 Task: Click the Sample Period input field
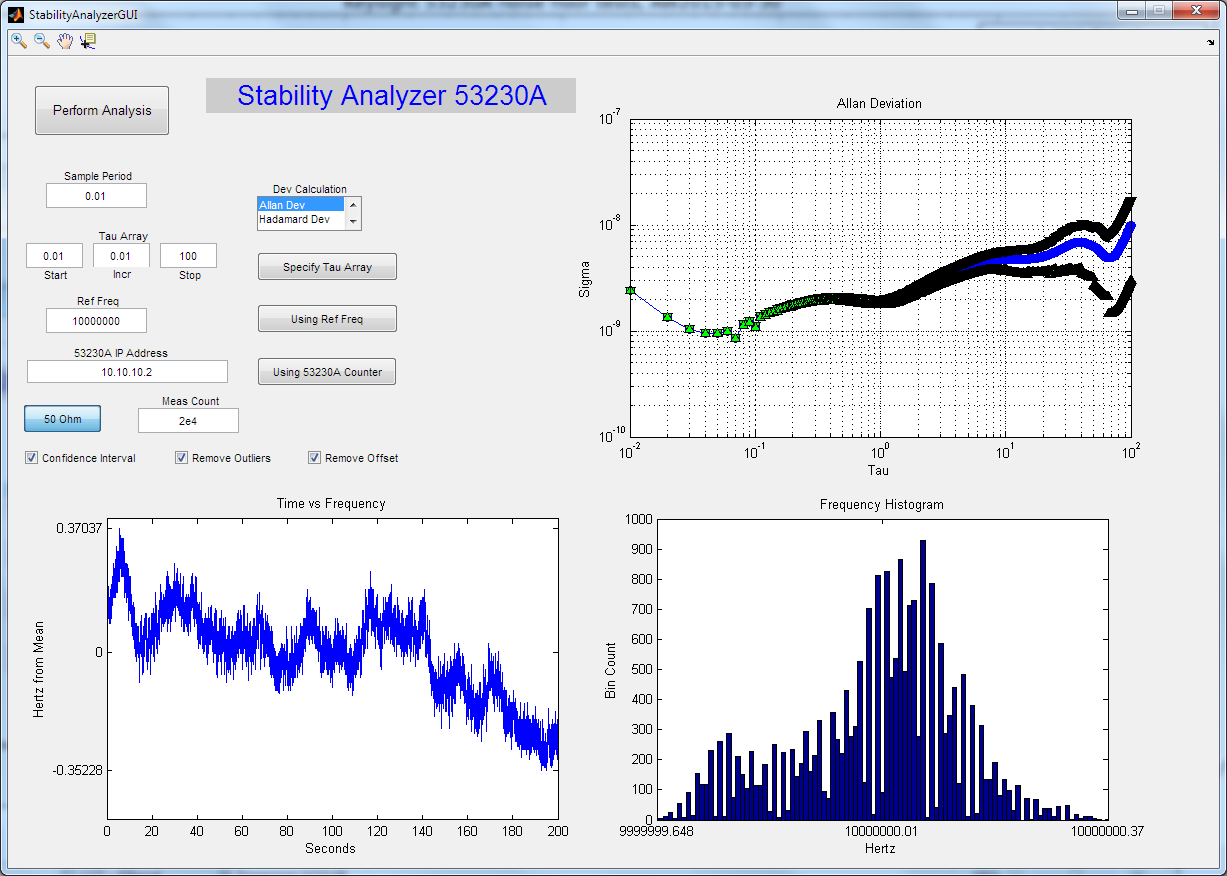(96, 196)
